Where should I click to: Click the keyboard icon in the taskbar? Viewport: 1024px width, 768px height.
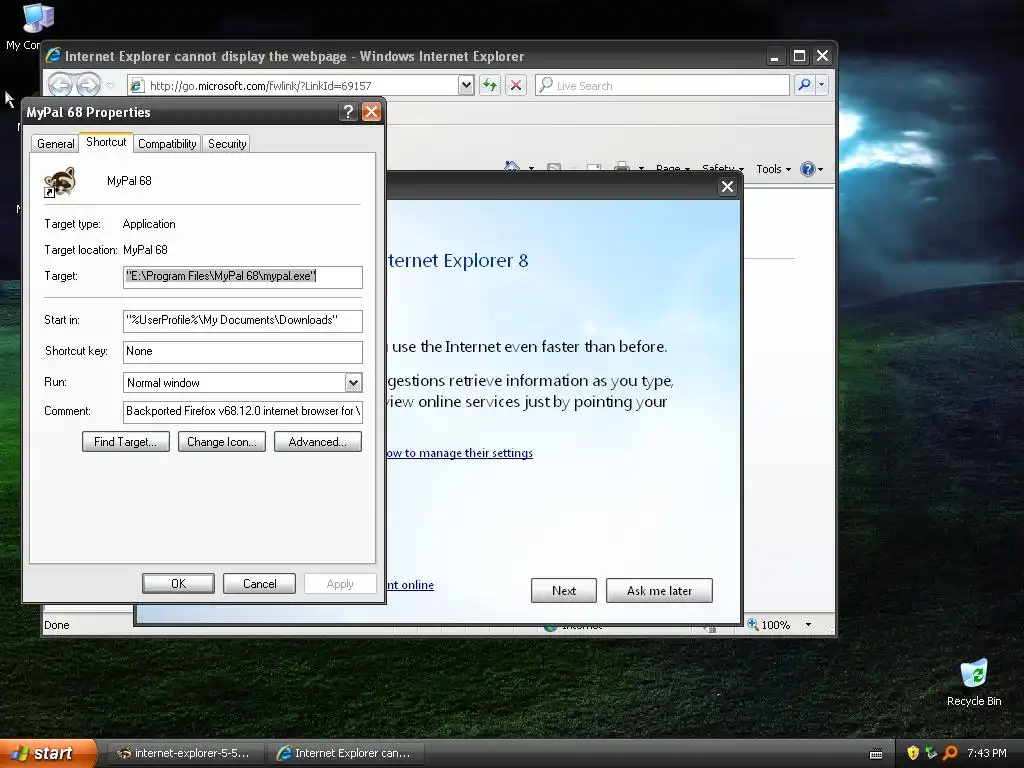coord(876,754)
